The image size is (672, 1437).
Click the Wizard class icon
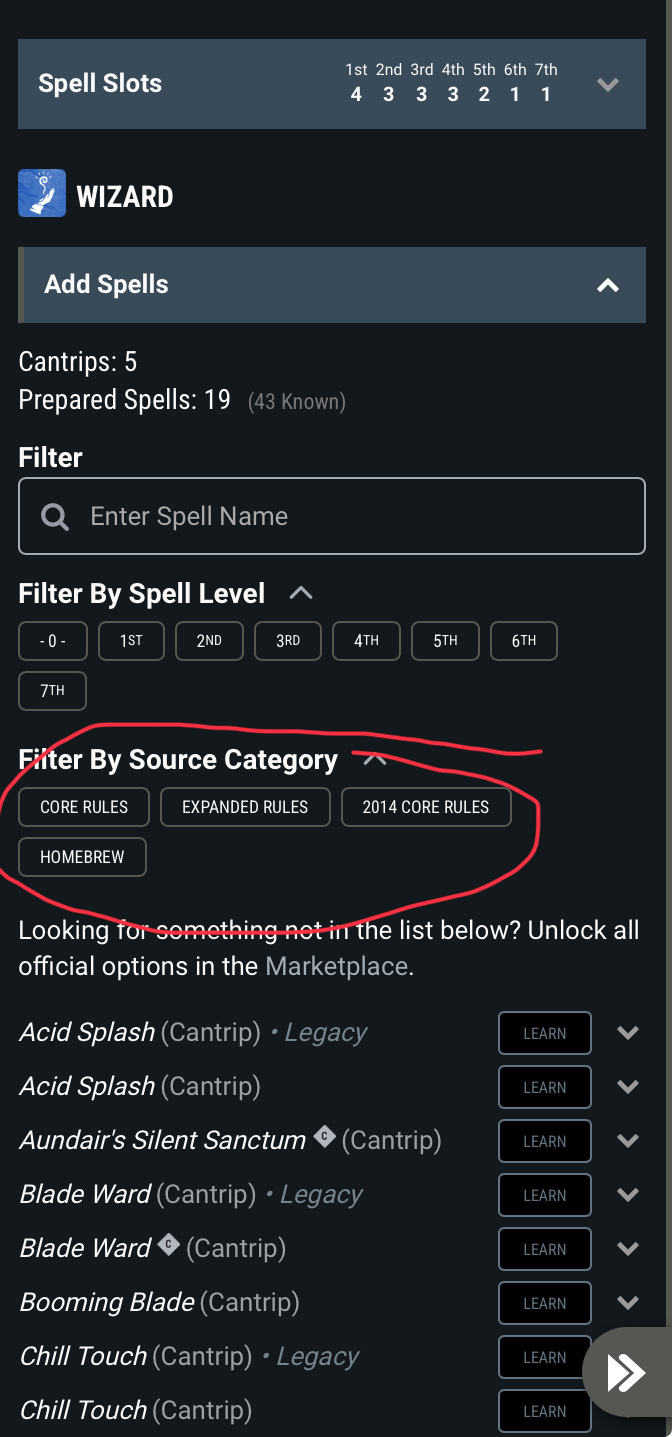point(42,193)
